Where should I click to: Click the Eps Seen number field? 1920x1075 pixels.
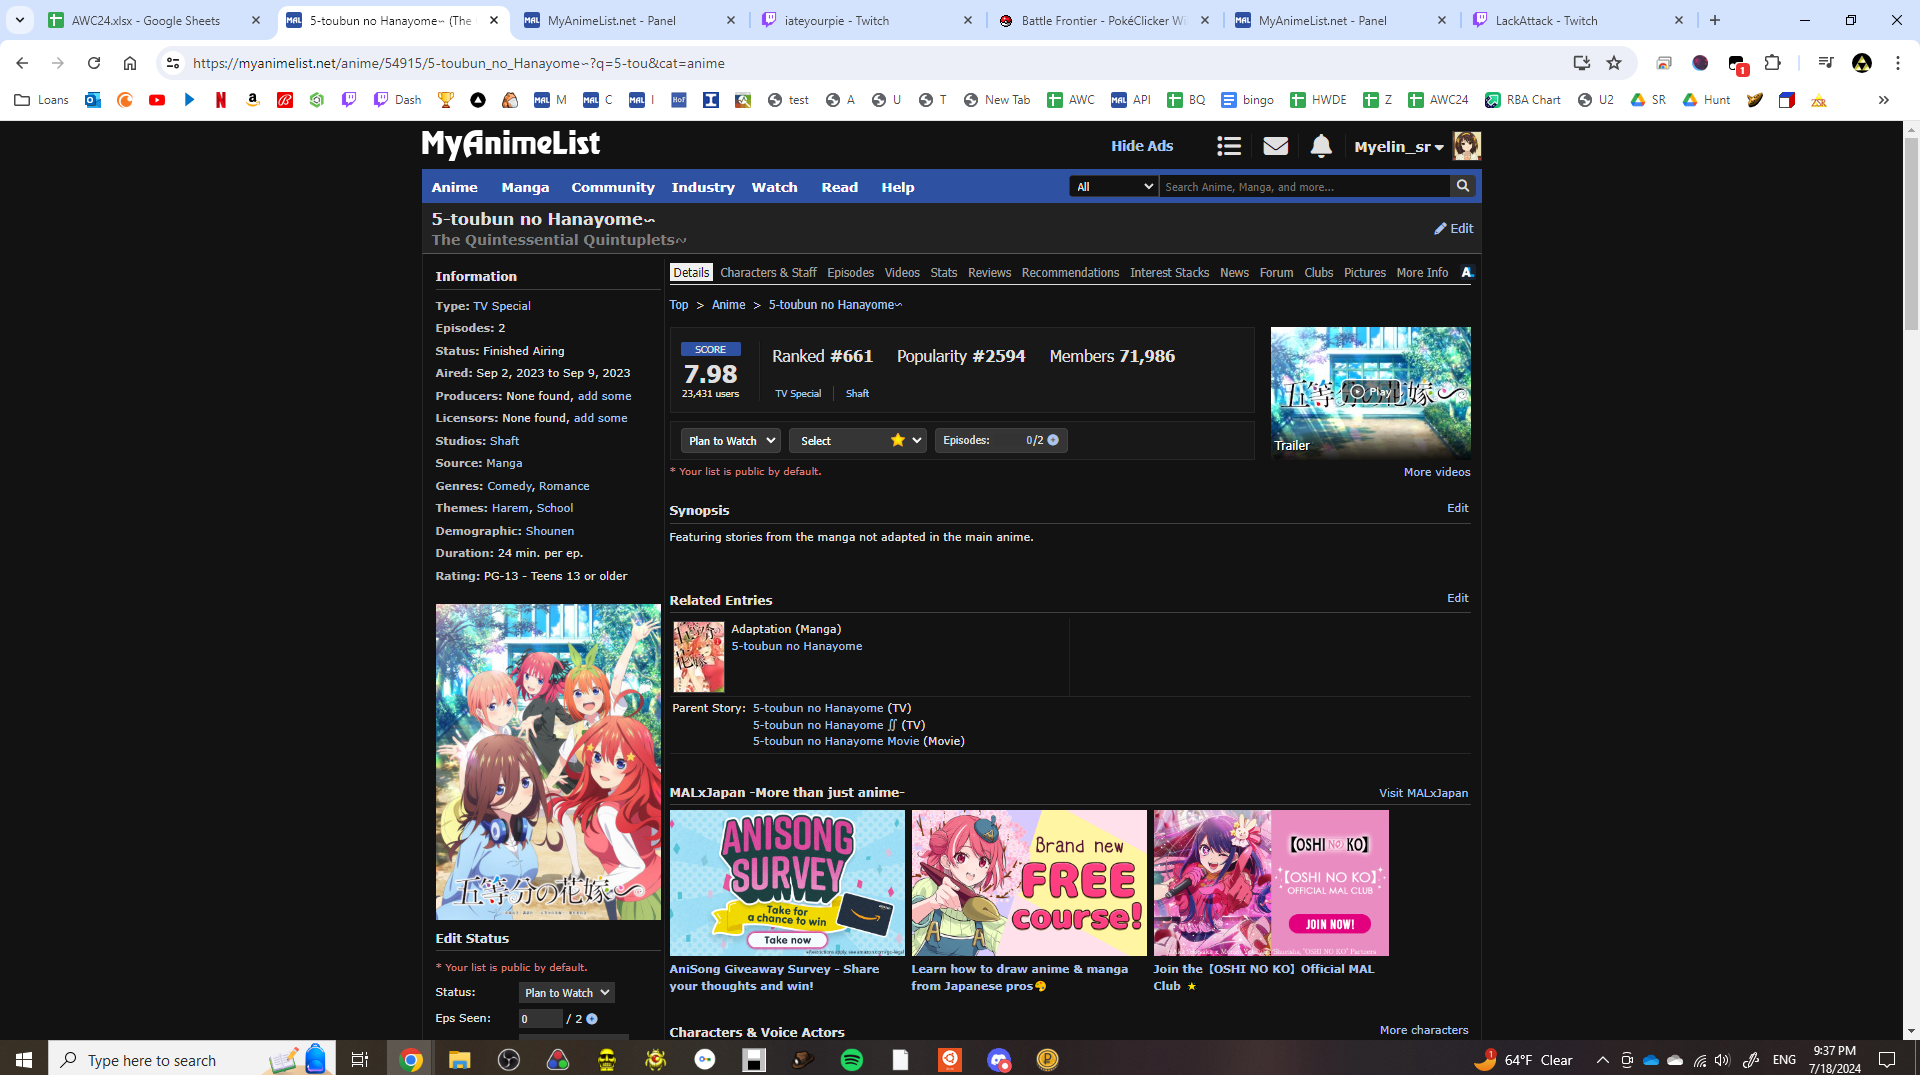point(540,1019)
